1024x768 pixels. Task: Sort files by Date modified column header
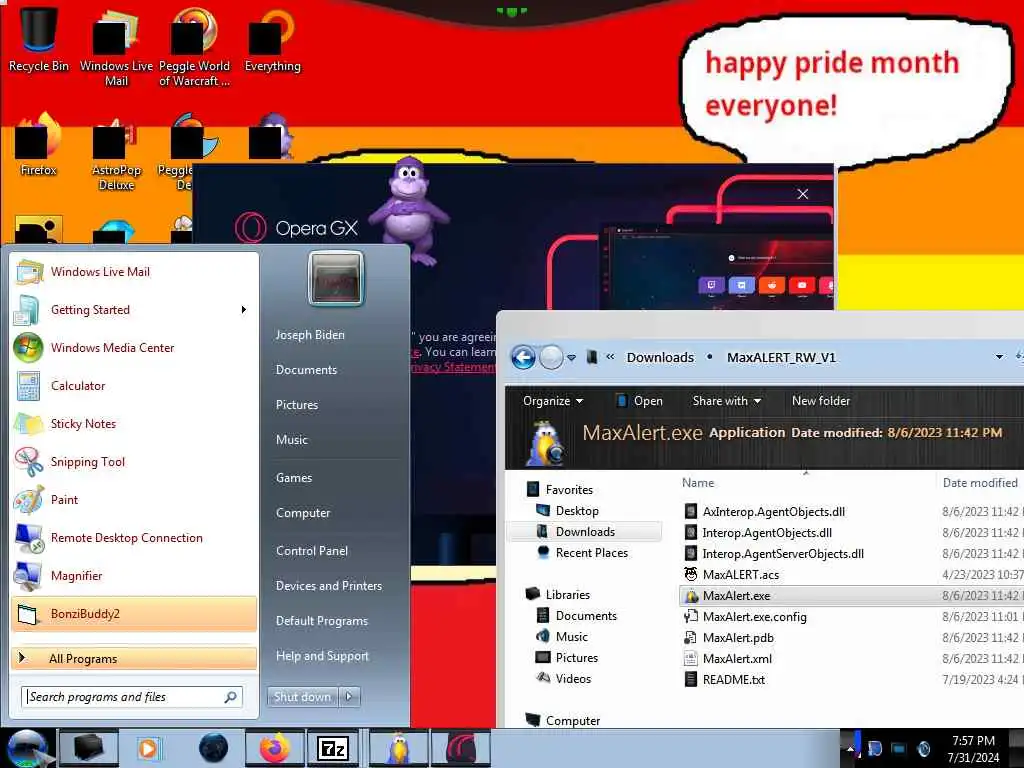980,483
